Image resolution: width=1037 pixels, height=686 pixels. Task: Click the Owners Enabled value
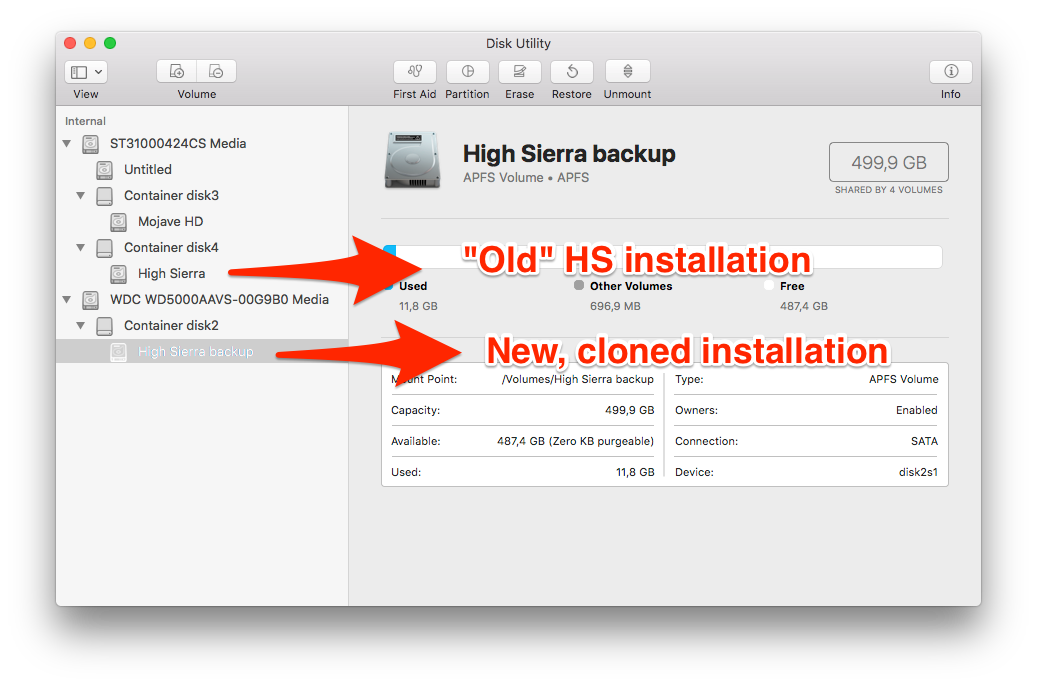[917, 410]
